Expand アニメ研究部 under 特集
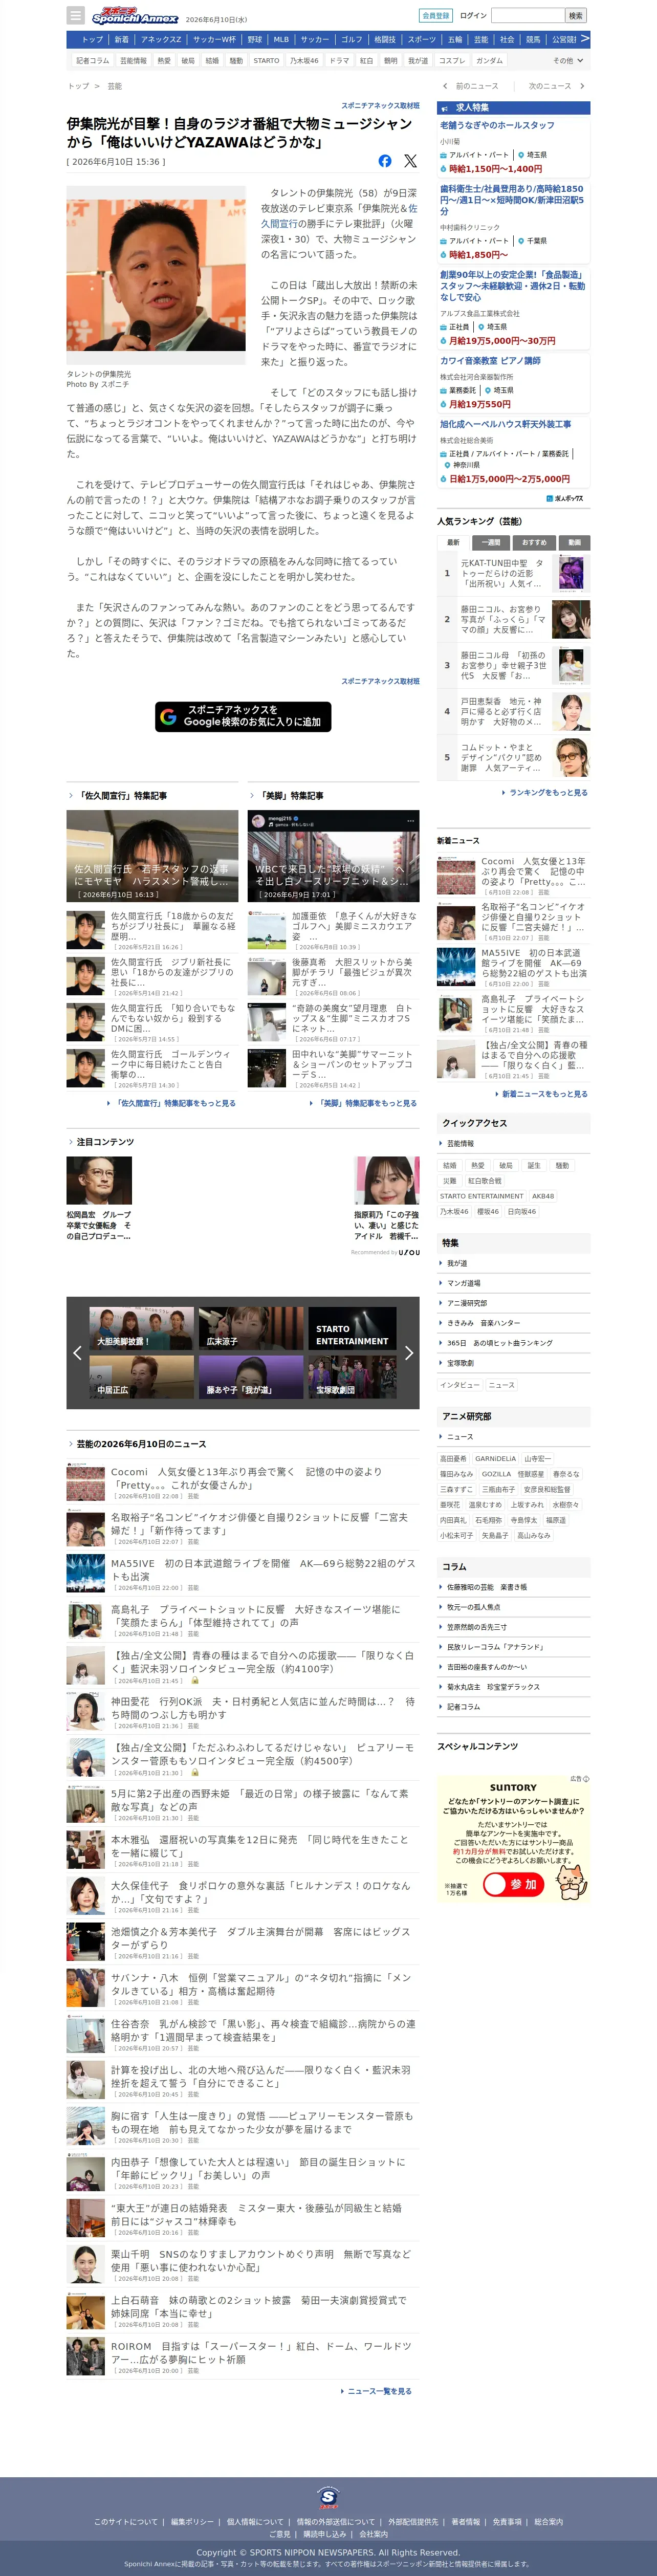Screen dimensions: 657x2576 coord(513,1303)
